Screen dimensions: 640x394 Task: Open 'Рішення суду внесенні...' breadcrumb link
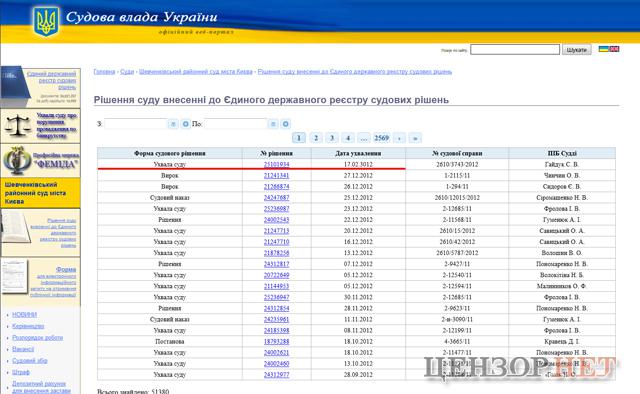355,71
